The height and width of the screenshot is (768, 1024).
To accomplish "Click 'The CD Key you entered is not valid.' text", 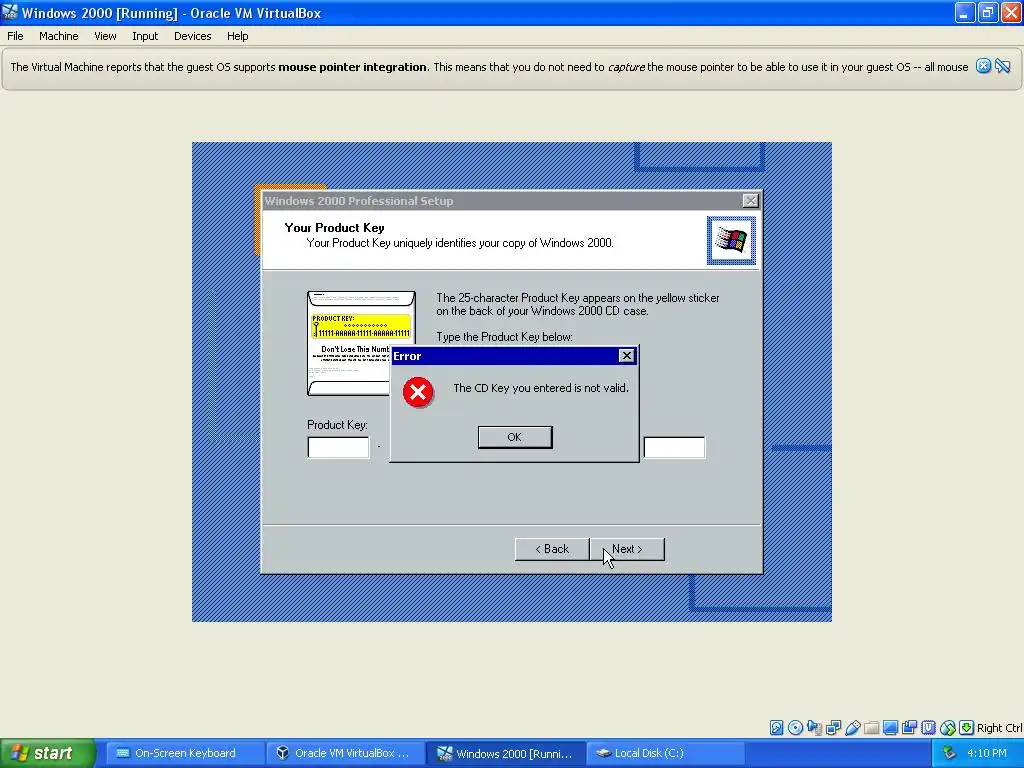I will point(541,388).
